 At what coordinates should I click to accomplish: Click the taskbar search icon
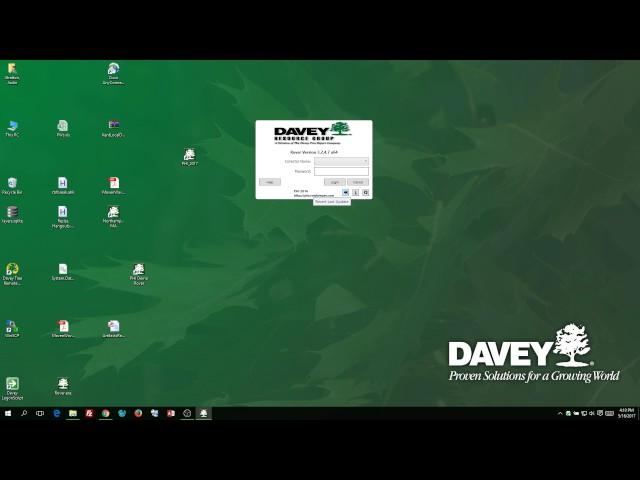coord(24,413)
